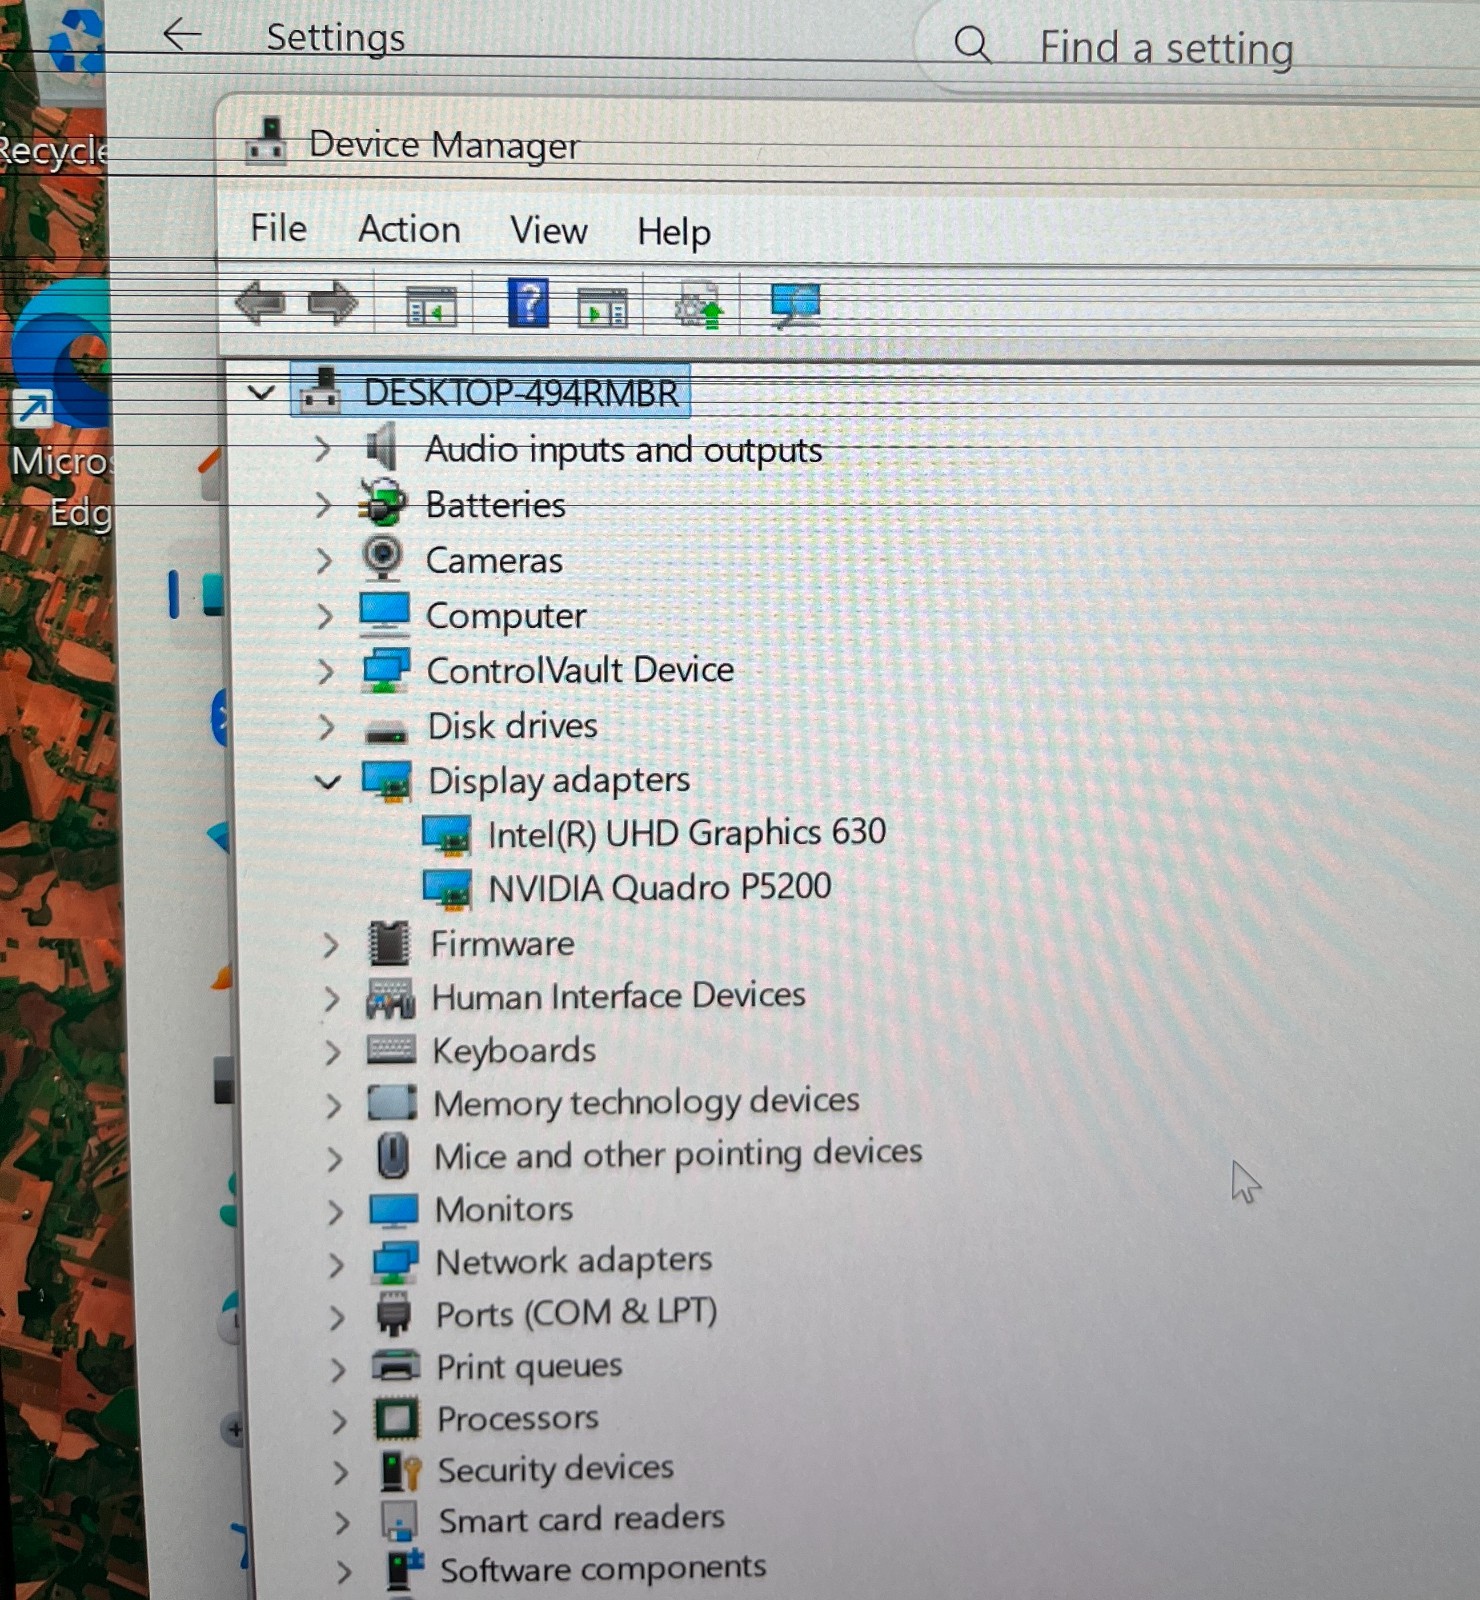The image size is (1480, 1600).
Task: Click the Forward arrow toolbar icon
Action: pyautogui.click(x=333, y=303)
